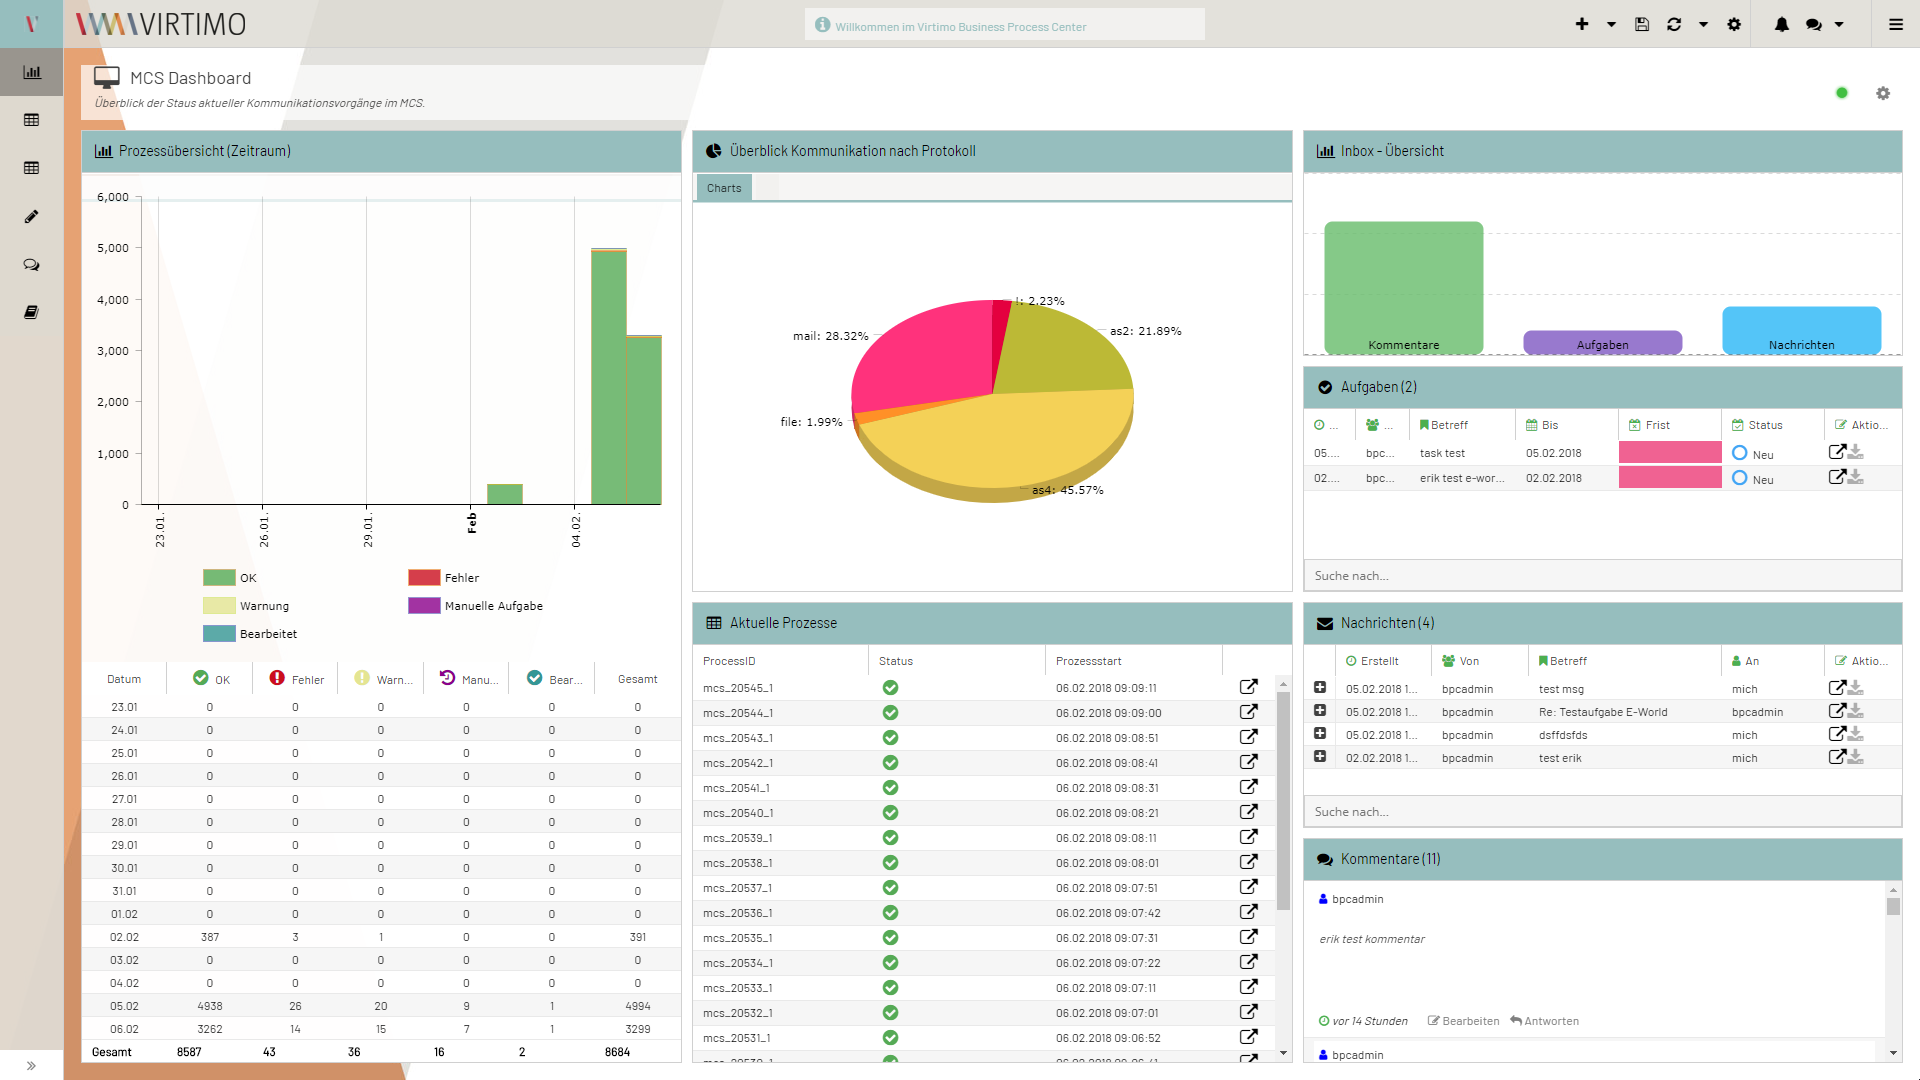The height and width of the screenshot is (1080, 1920).
Task: Sort tasks by Status column
Action: pyautogui.click(x=1772, y=425)
